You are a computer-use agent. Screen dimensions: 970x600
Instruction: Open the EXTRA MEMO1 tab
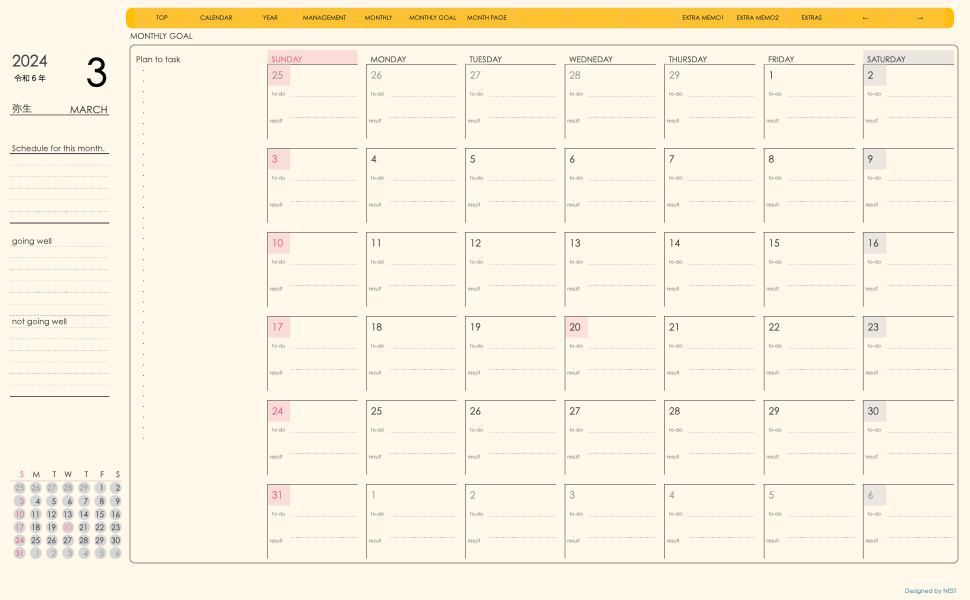(x=702, y=18)
